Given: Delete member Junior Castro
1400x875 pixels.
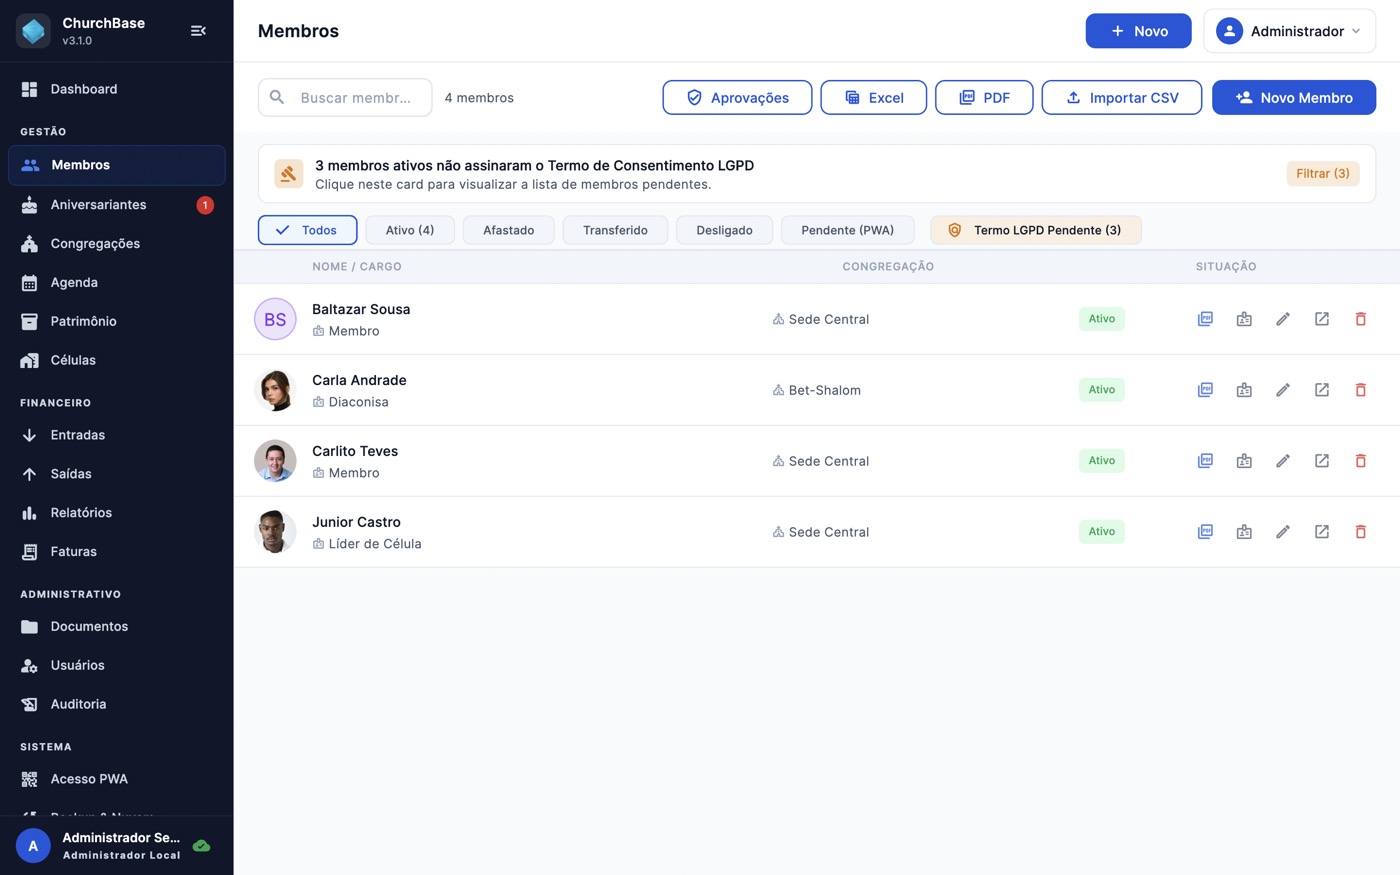Looking at the screenshot, I should pyautogui.click(x=1360, y=532).
